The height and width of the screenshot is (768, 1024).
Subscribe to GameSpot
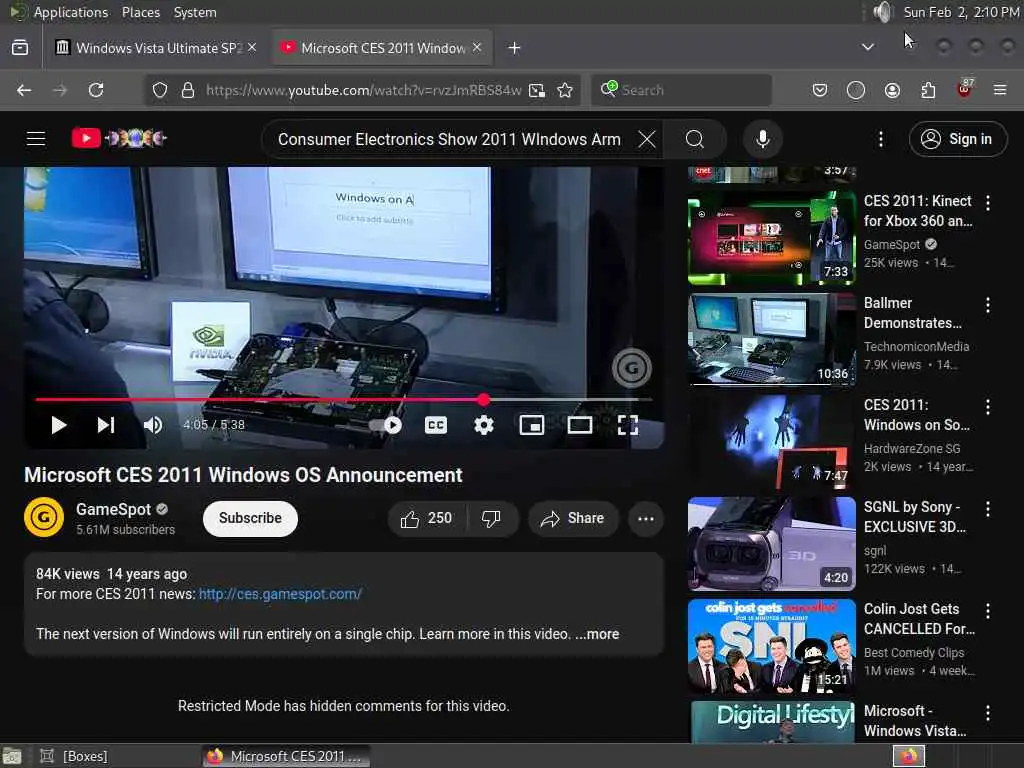pyautogui.click(x=250, y=519)
